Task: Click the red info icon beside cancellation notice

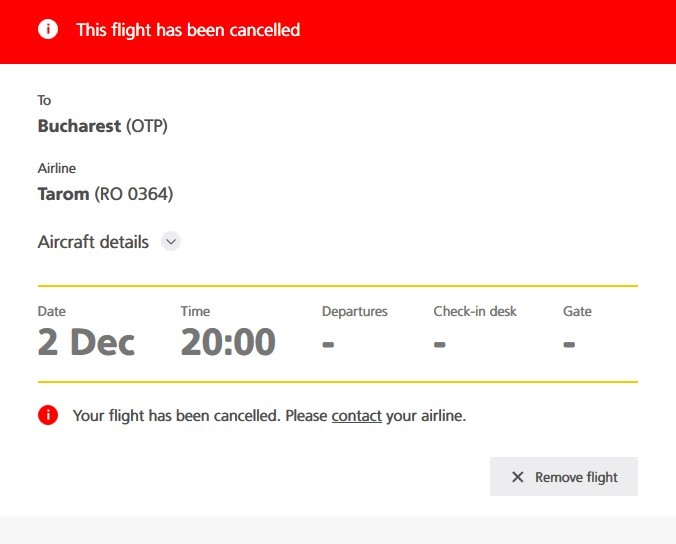Action: click(x=48, y=415)
